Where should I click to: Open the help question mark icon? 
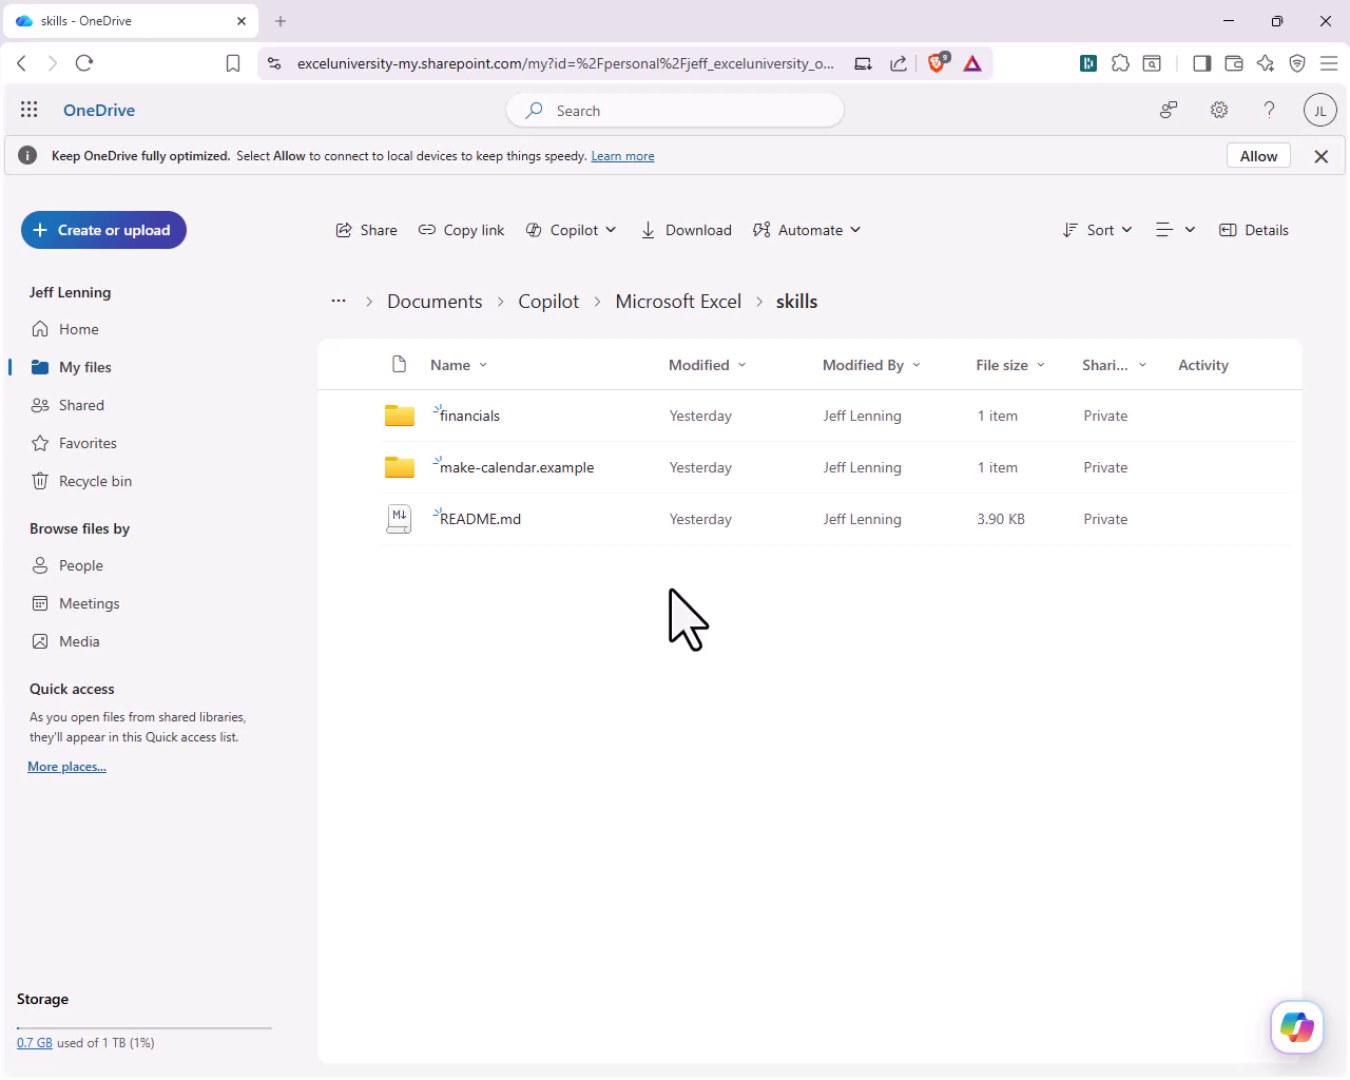[x=1269, y=110]
